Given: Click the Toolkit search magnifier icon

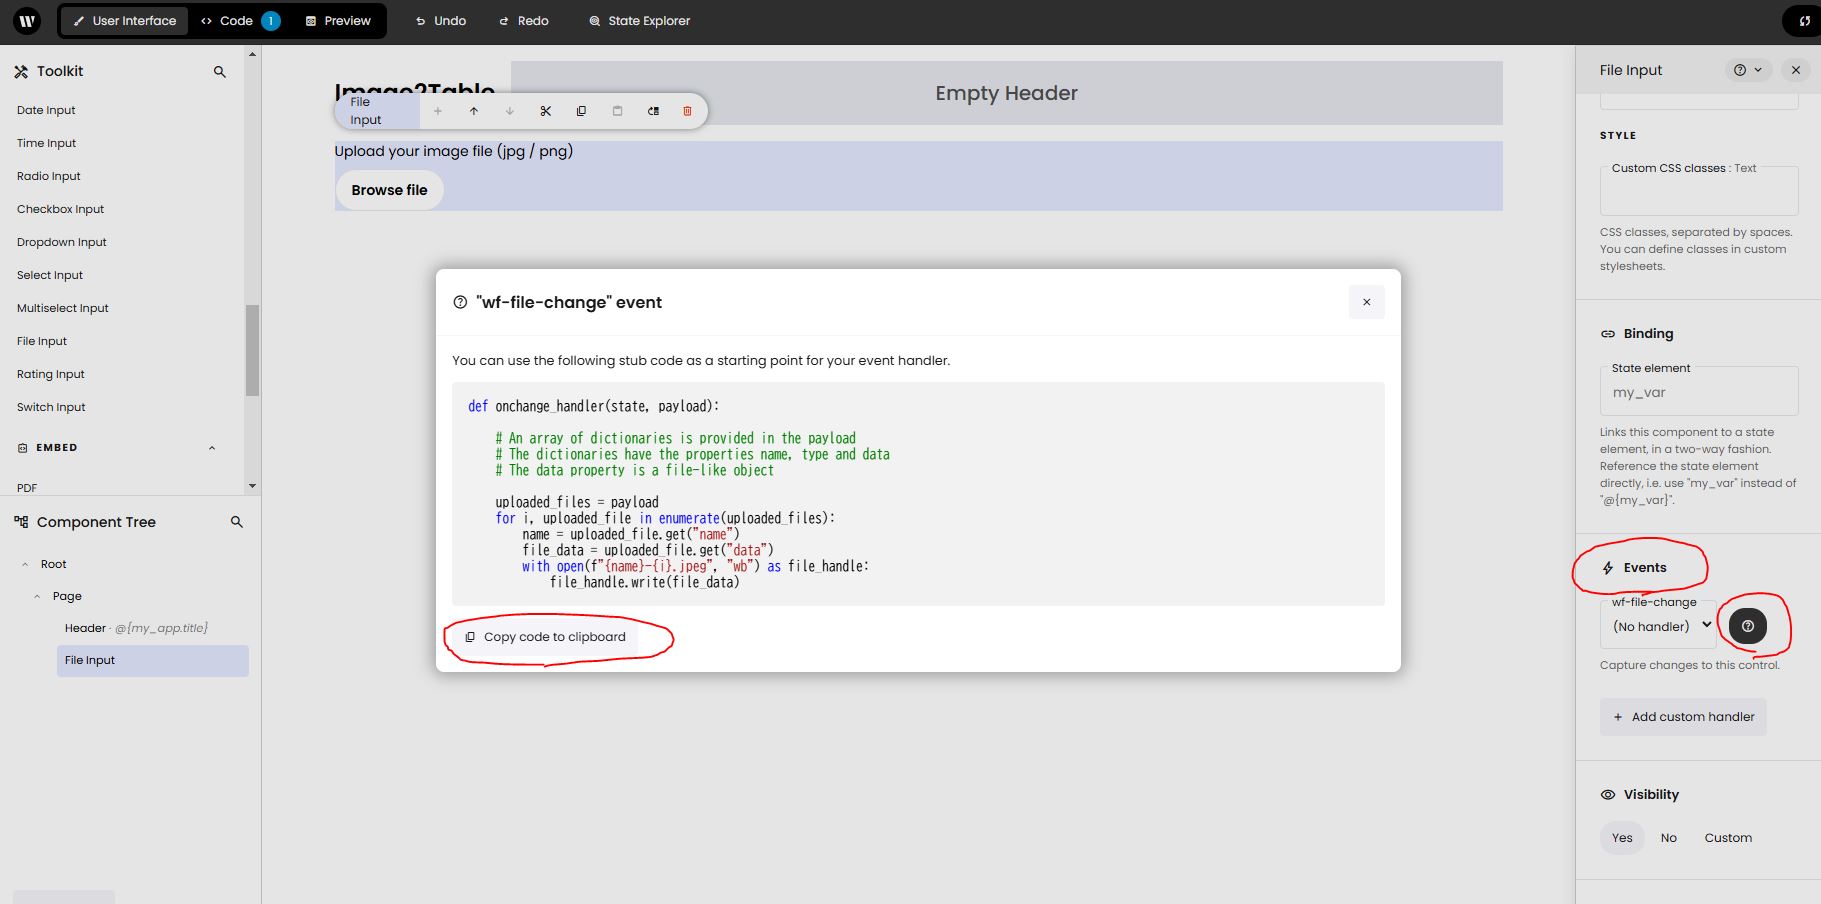Looking at the screenshot, I should [x=220, y=72].
